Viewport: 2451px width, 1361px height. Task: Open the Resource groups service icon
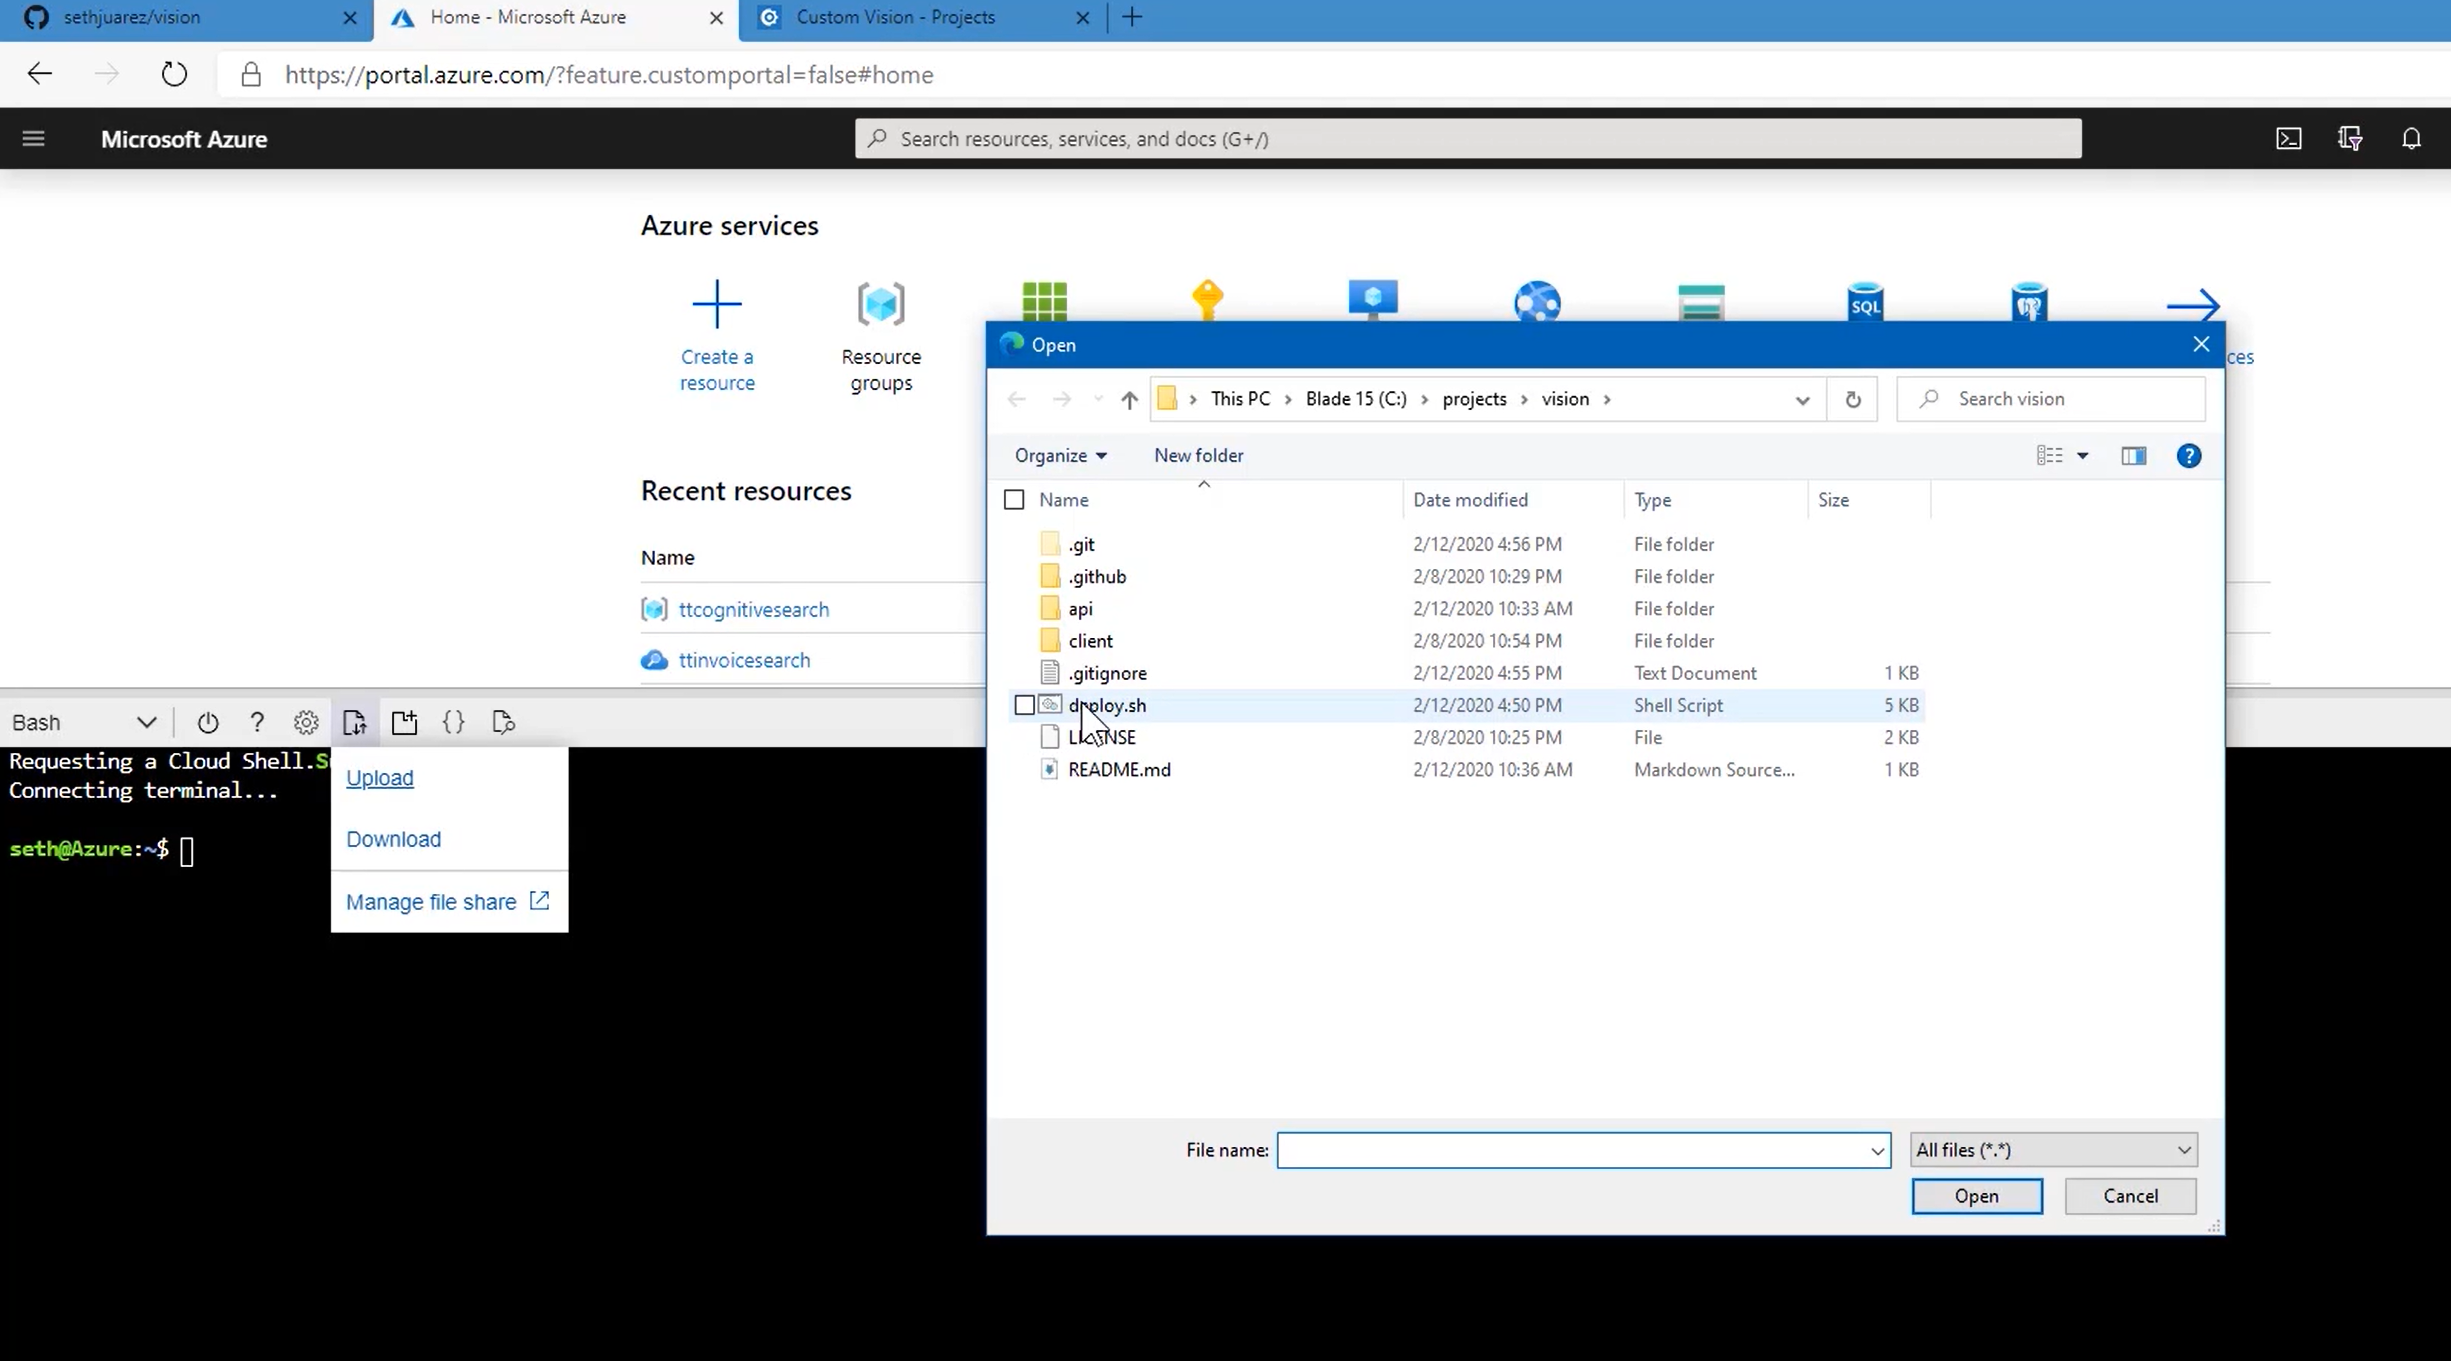(880, 304)
